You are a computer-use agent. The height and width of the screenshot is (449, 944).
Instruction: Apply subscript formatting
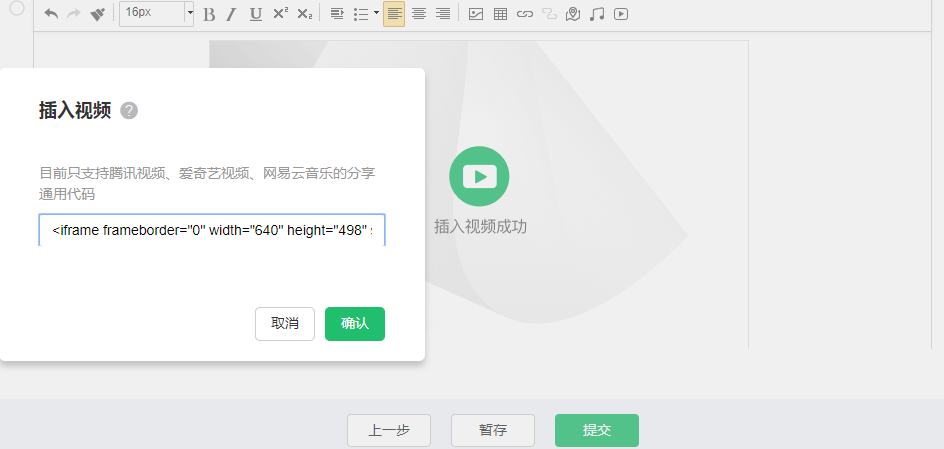(x=305, y=14)
